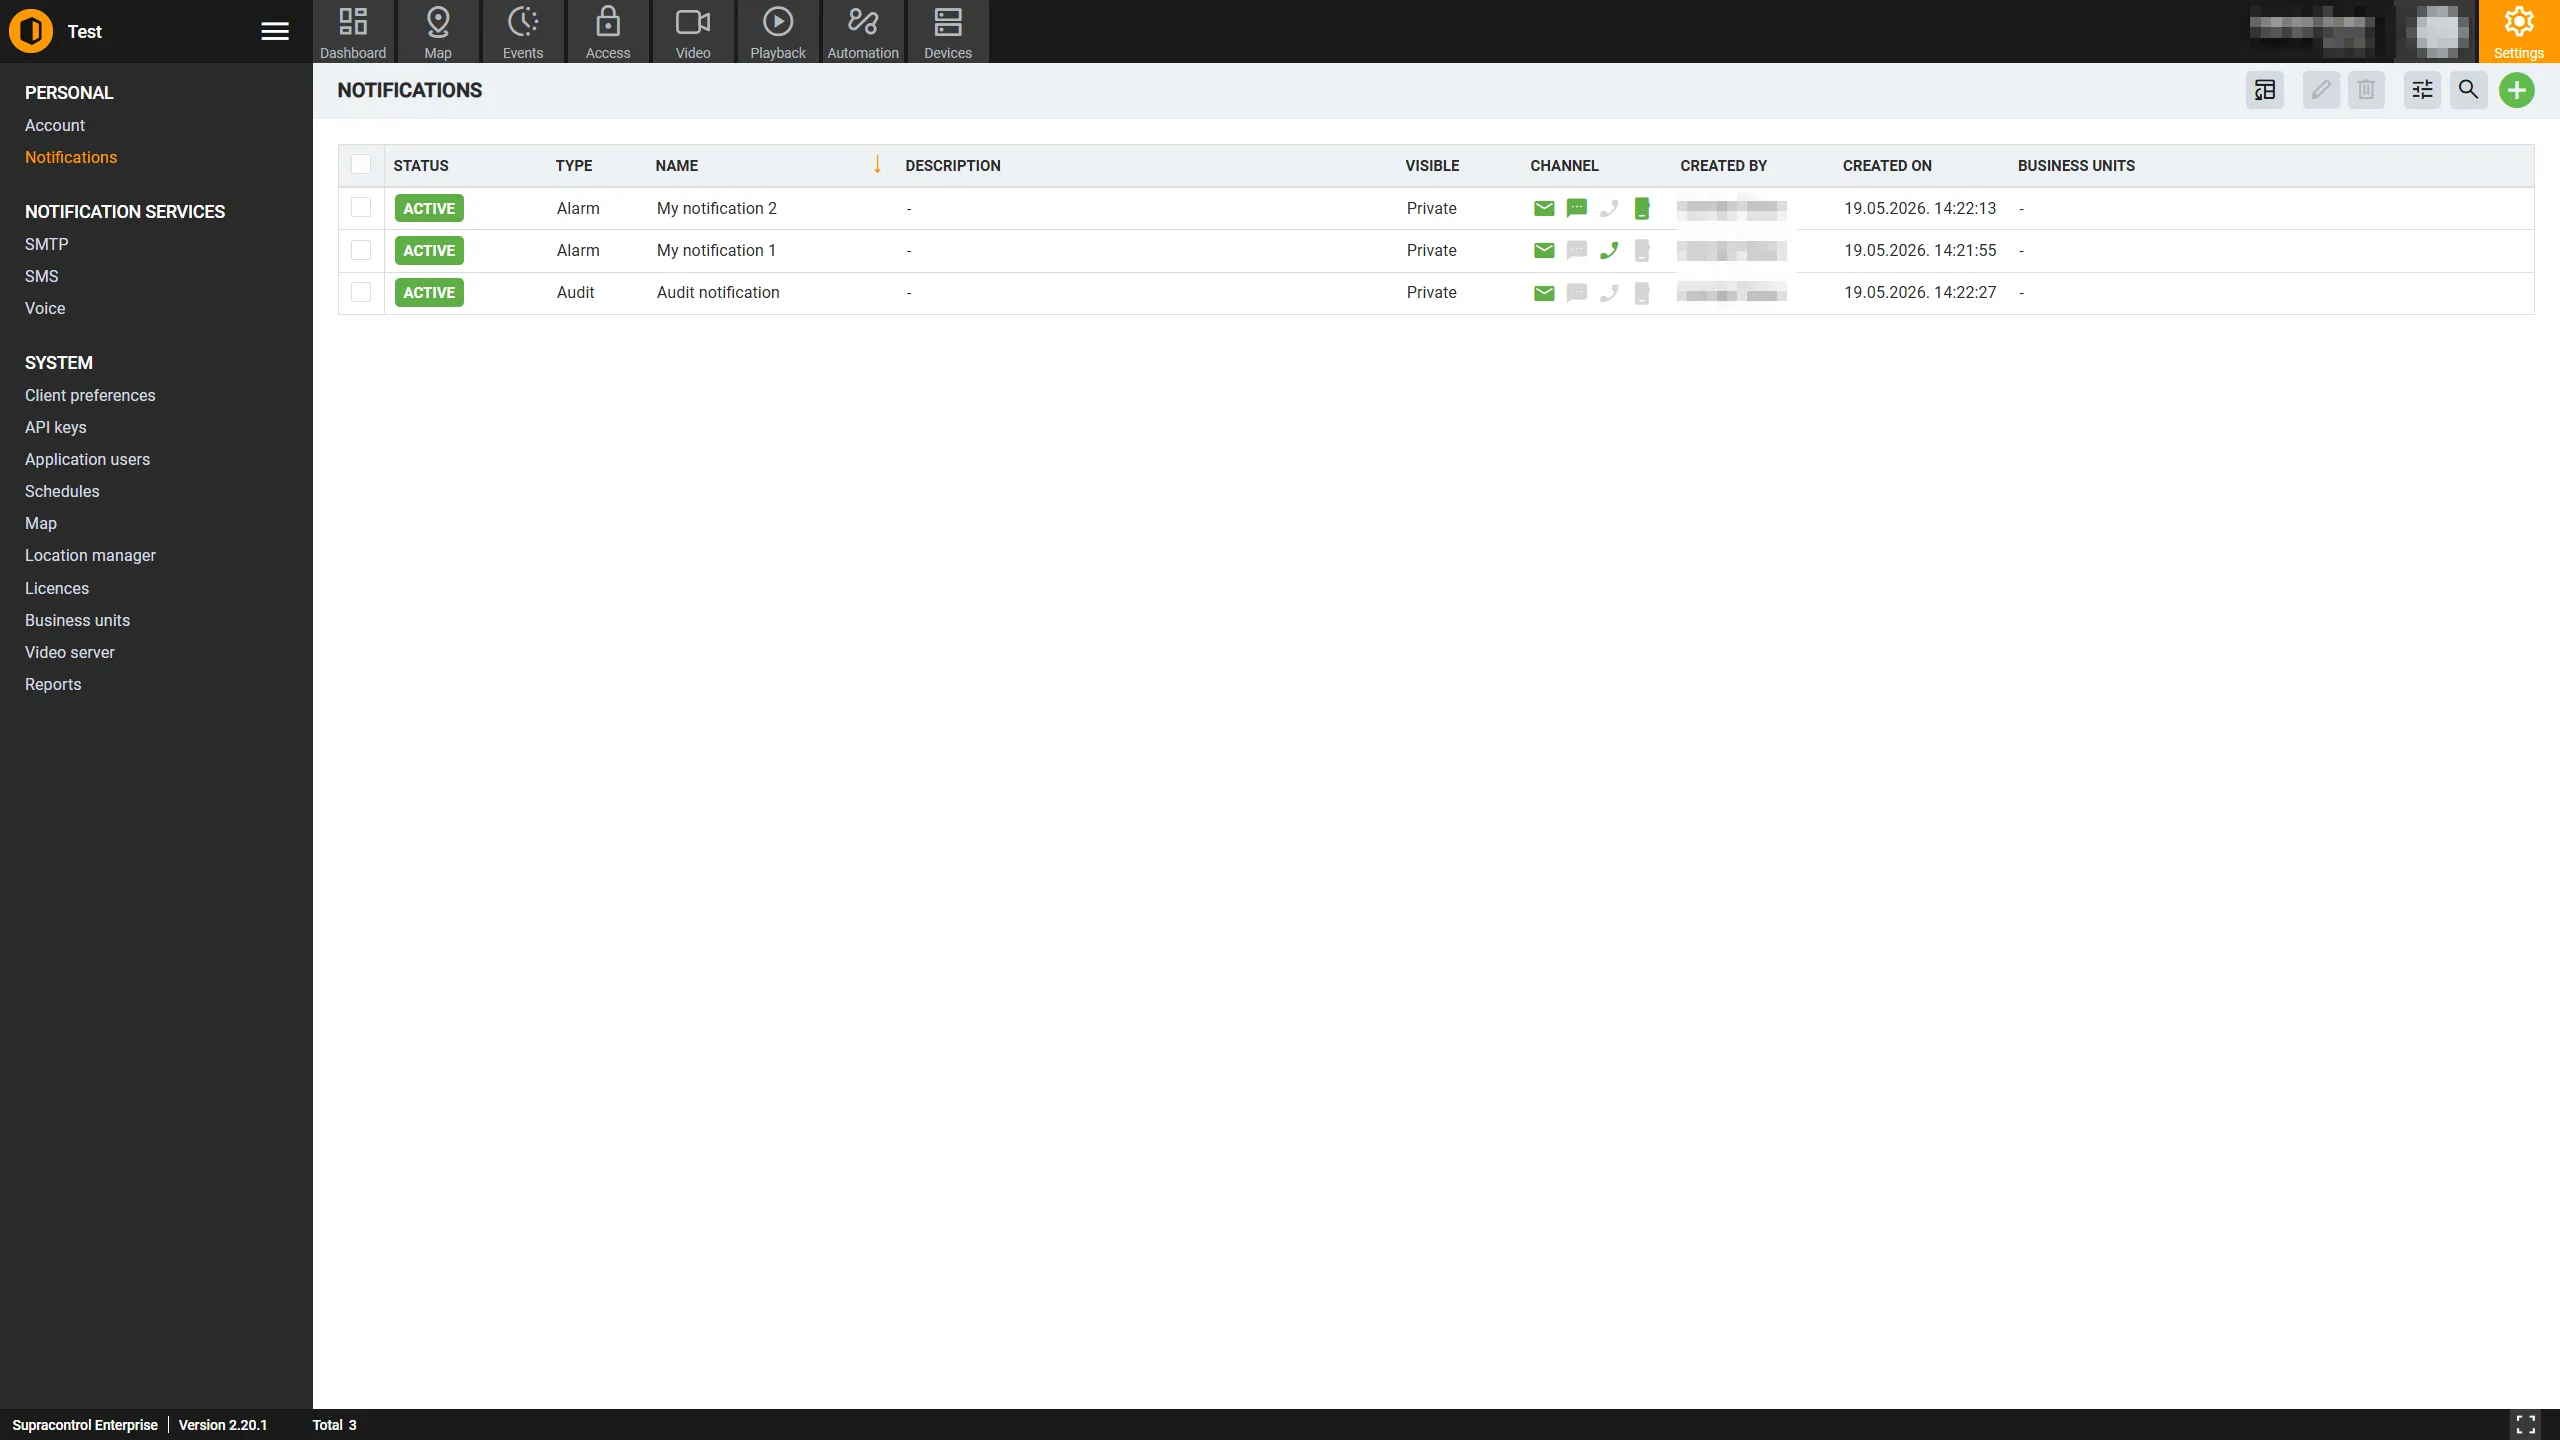The width and height of the screenshot is (2560, 1440).
Task: Open the search magnifier tool
Action: tap(2468, 91)
